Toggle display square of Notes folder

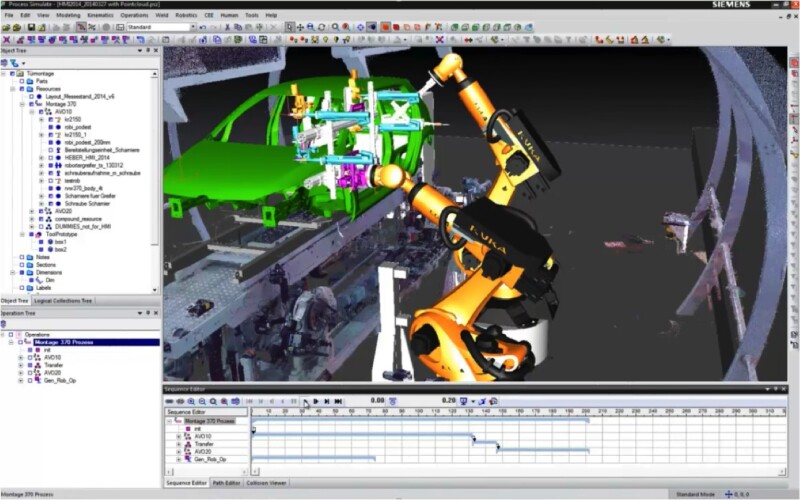tap(22, 257)
